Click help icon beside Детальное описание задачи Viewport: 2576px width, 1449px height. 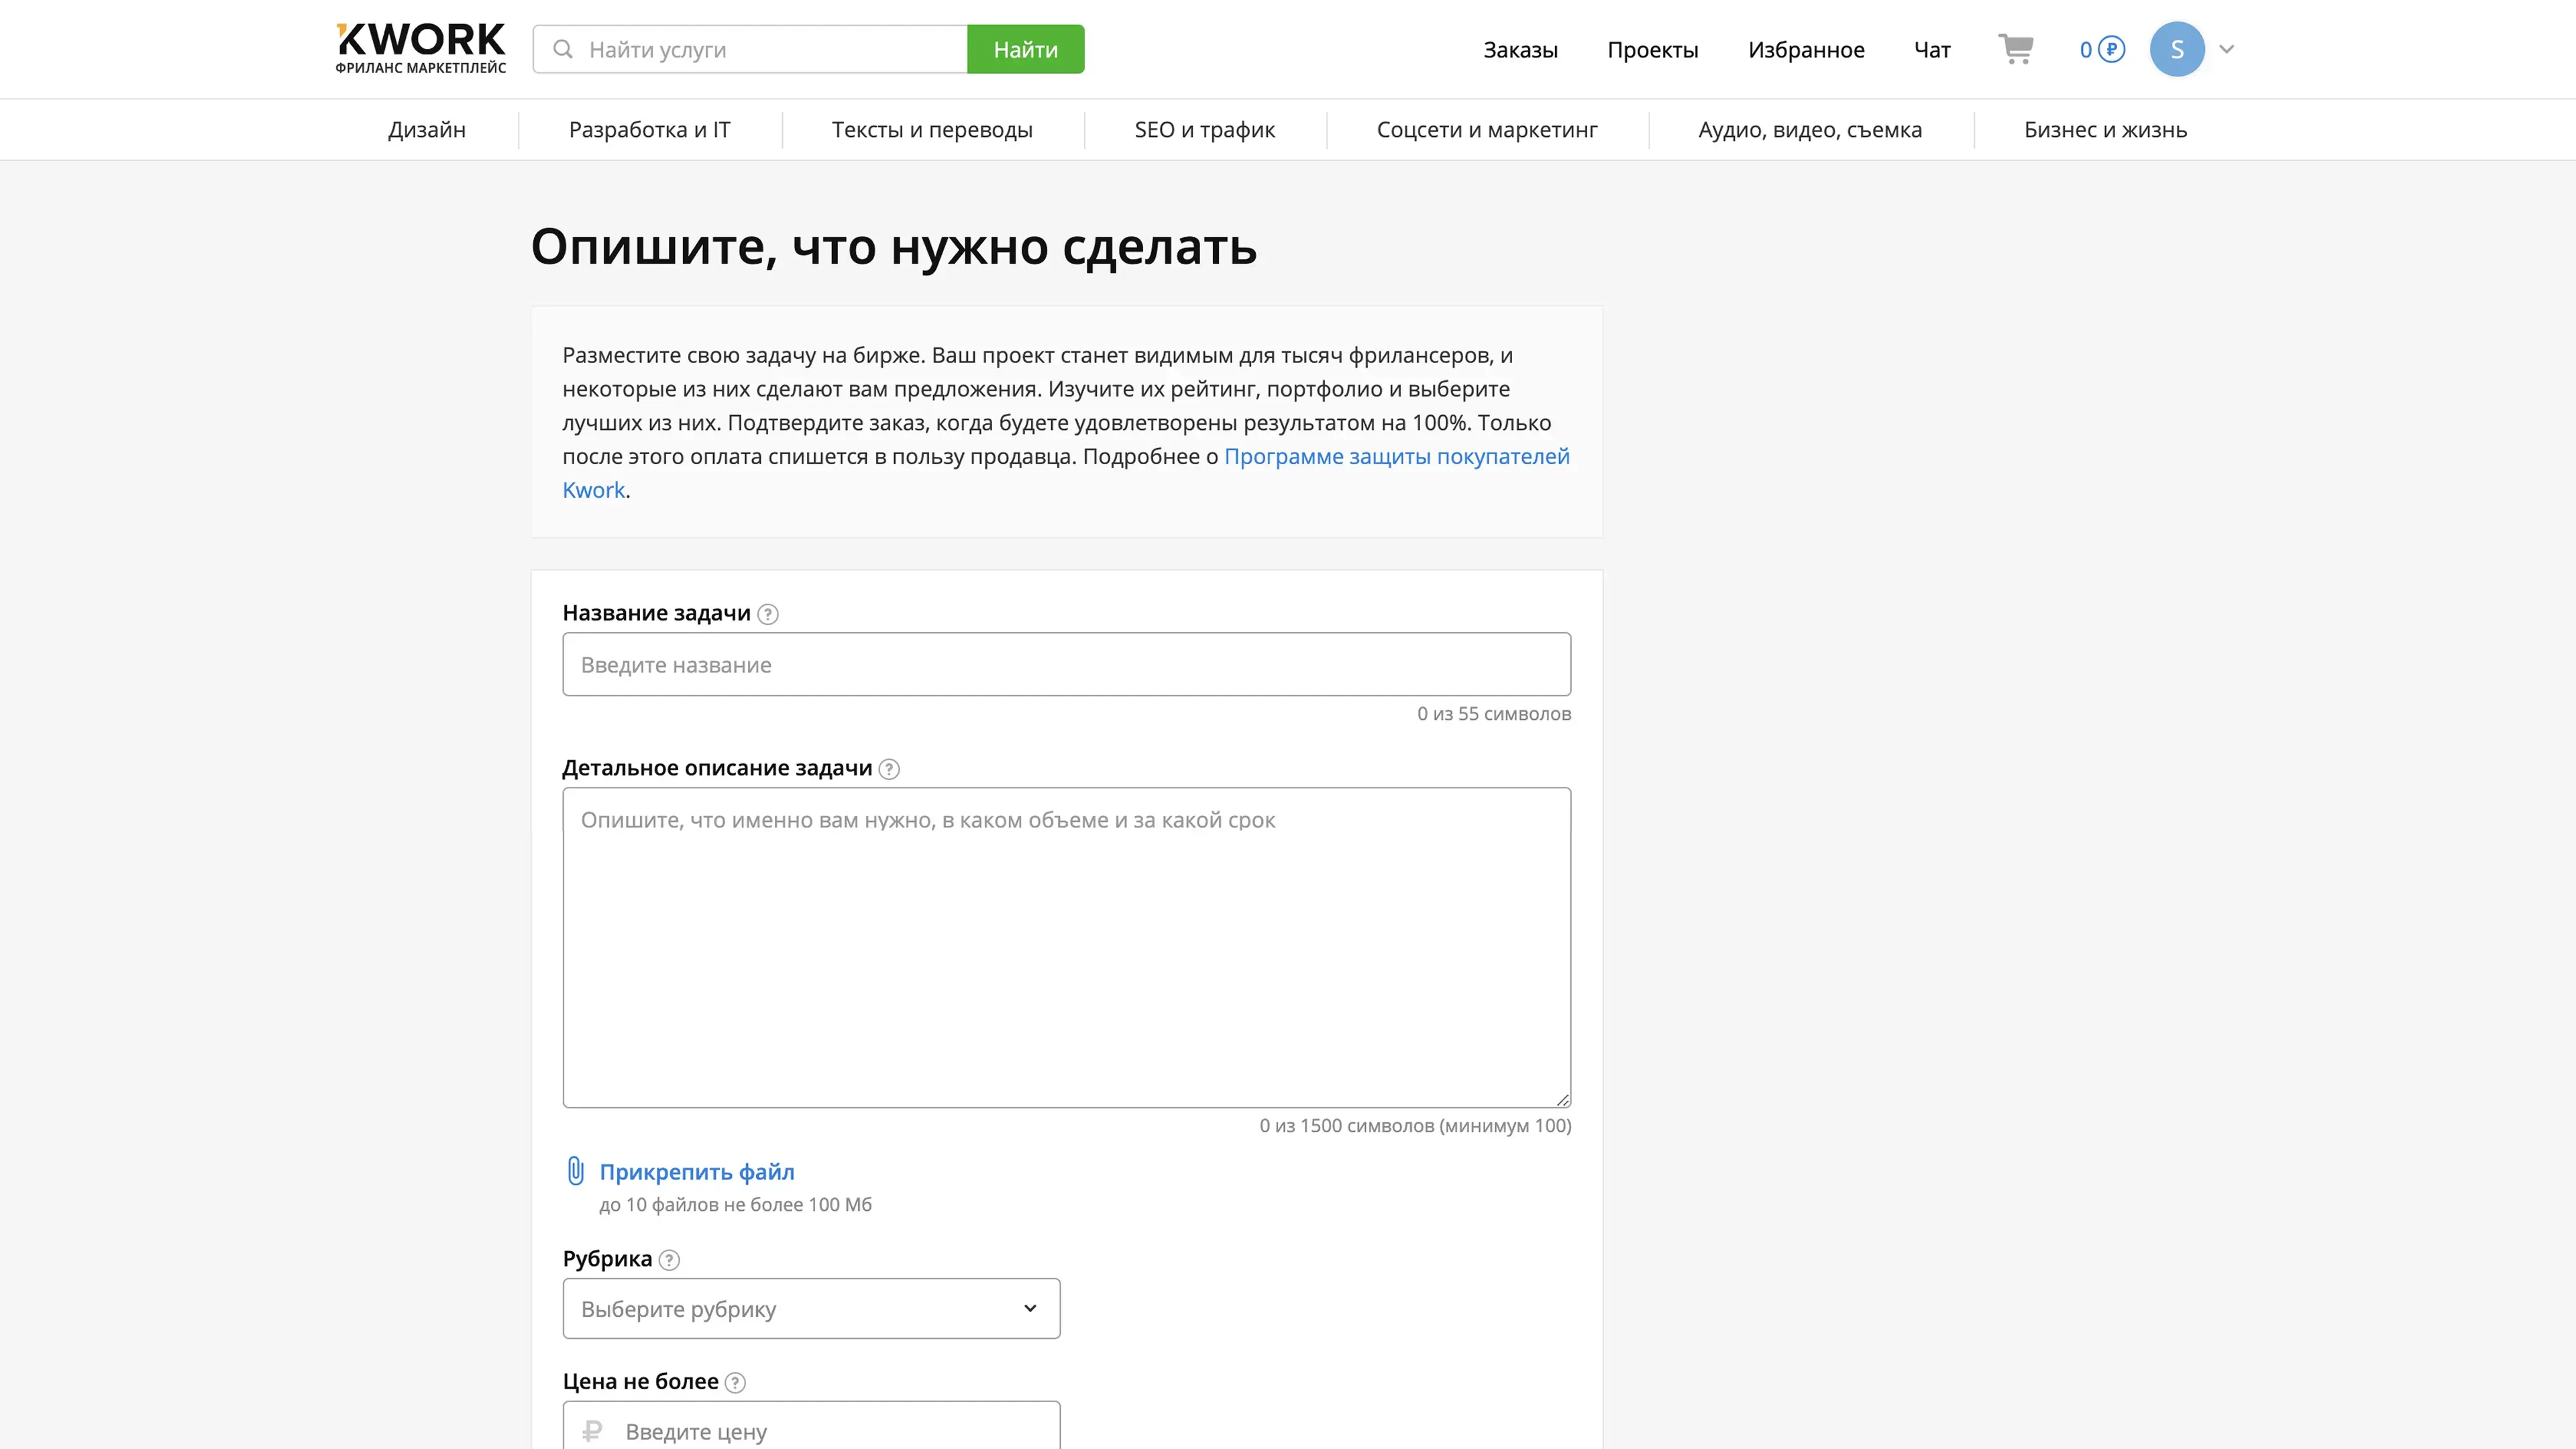click(889, 769)
